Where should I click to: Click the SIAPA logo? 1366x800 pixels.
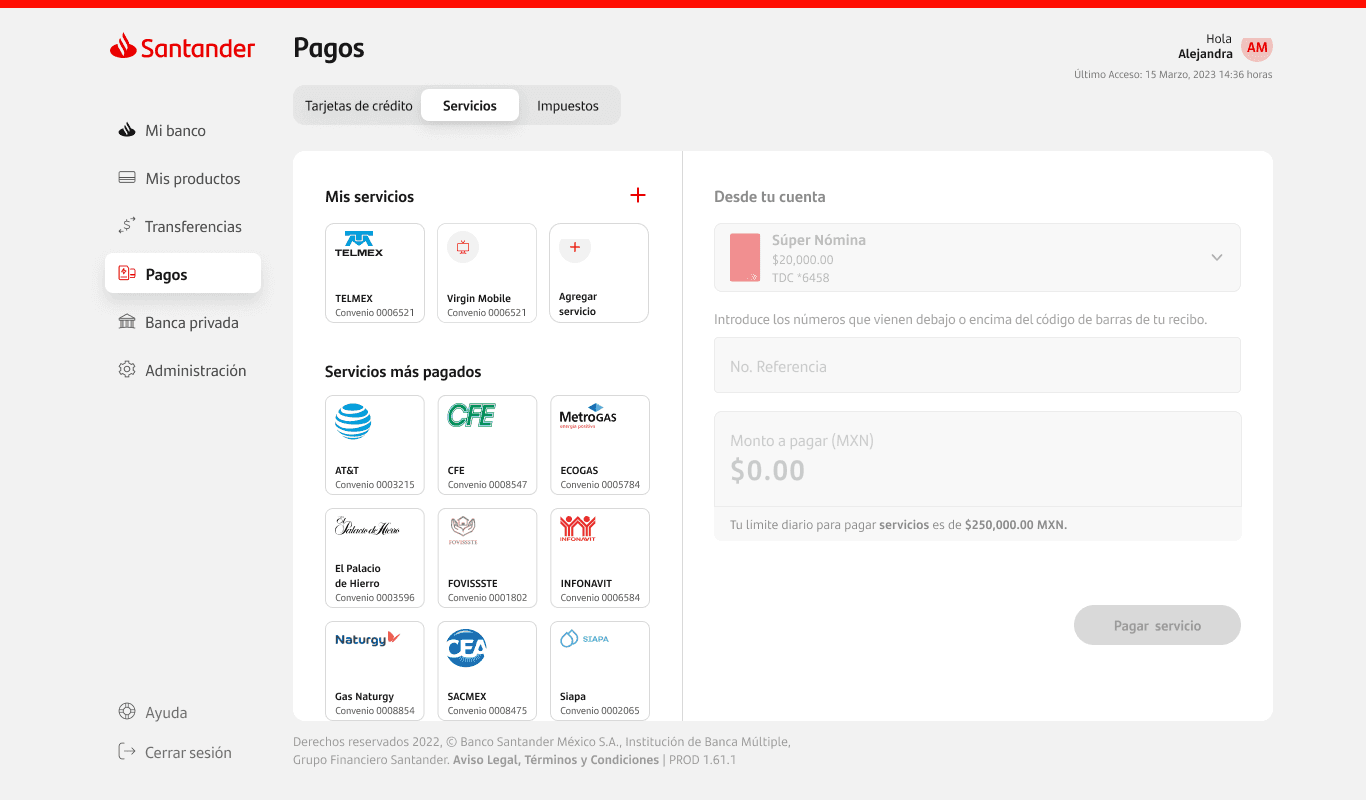pyautogui.click(x=584, y=638)
